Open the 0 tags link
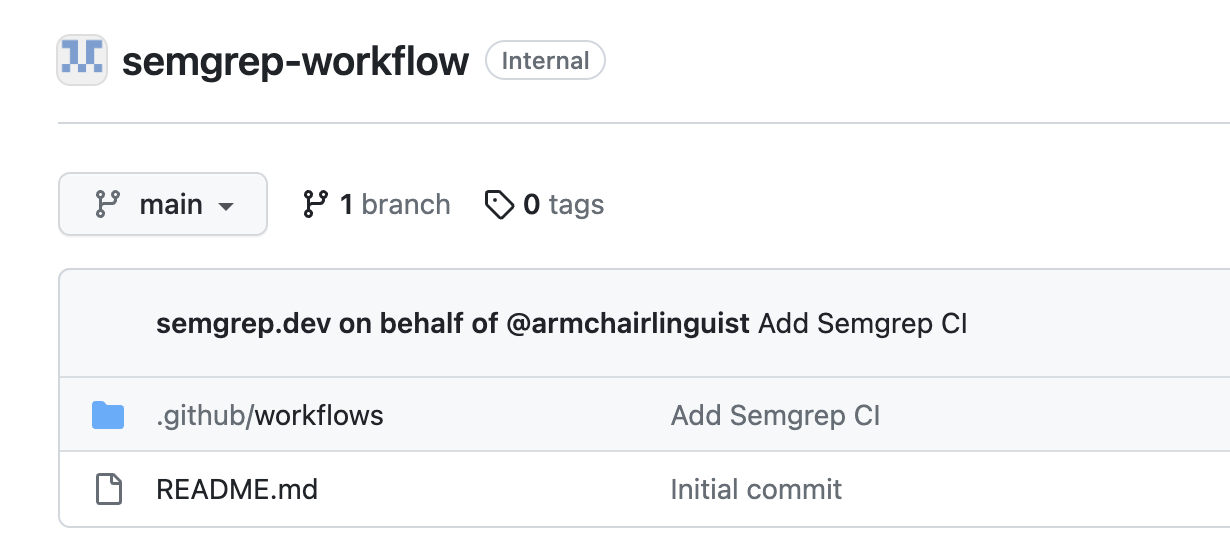 tap(563, 204)
